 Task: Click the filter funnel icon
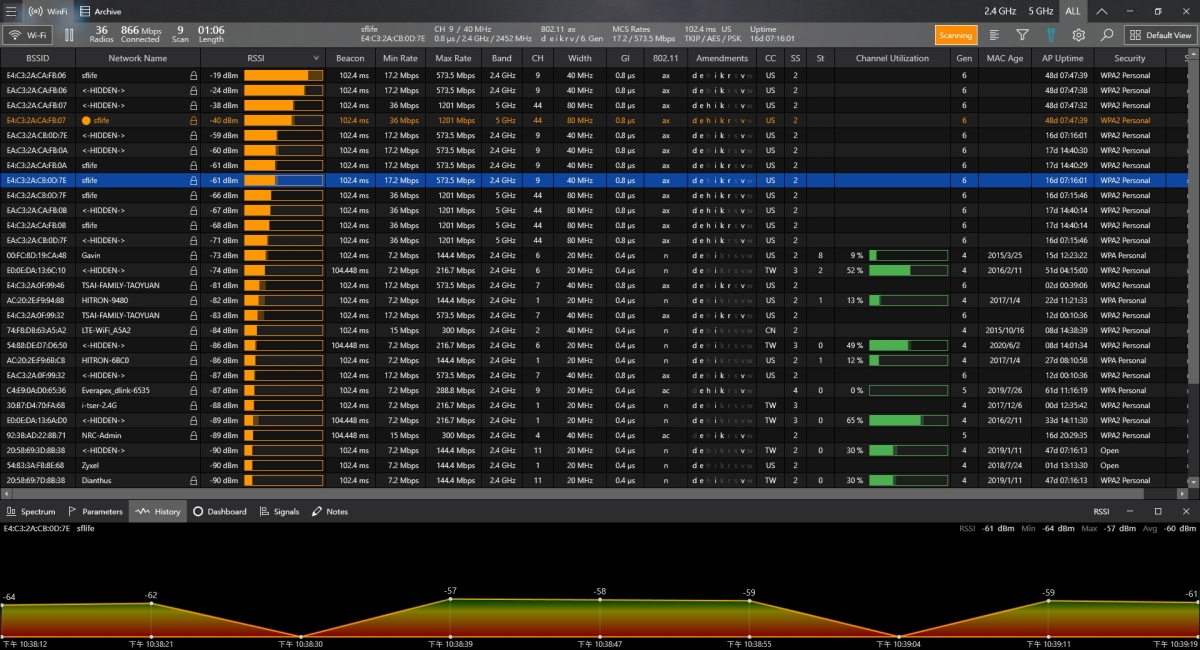pyautogui.click(x=1021, y=35)
